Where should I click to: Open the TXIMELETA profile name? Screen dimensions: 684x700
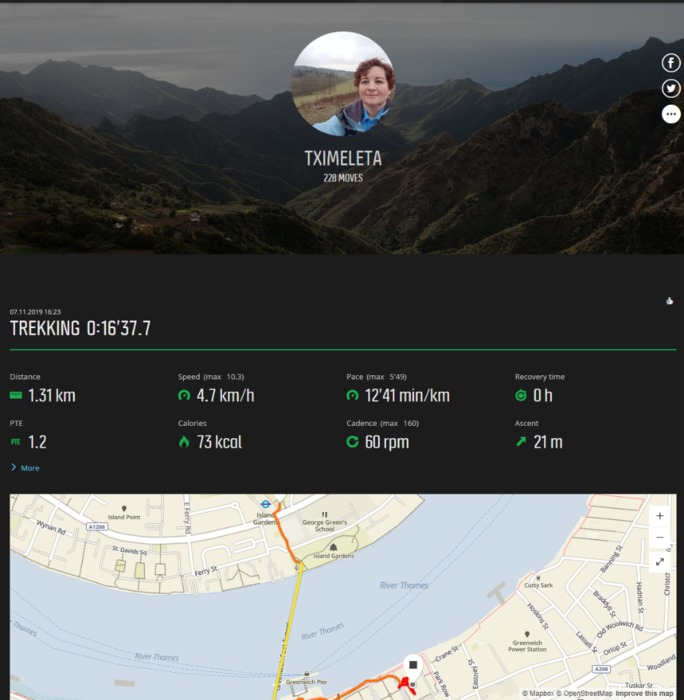click(343, 158)
